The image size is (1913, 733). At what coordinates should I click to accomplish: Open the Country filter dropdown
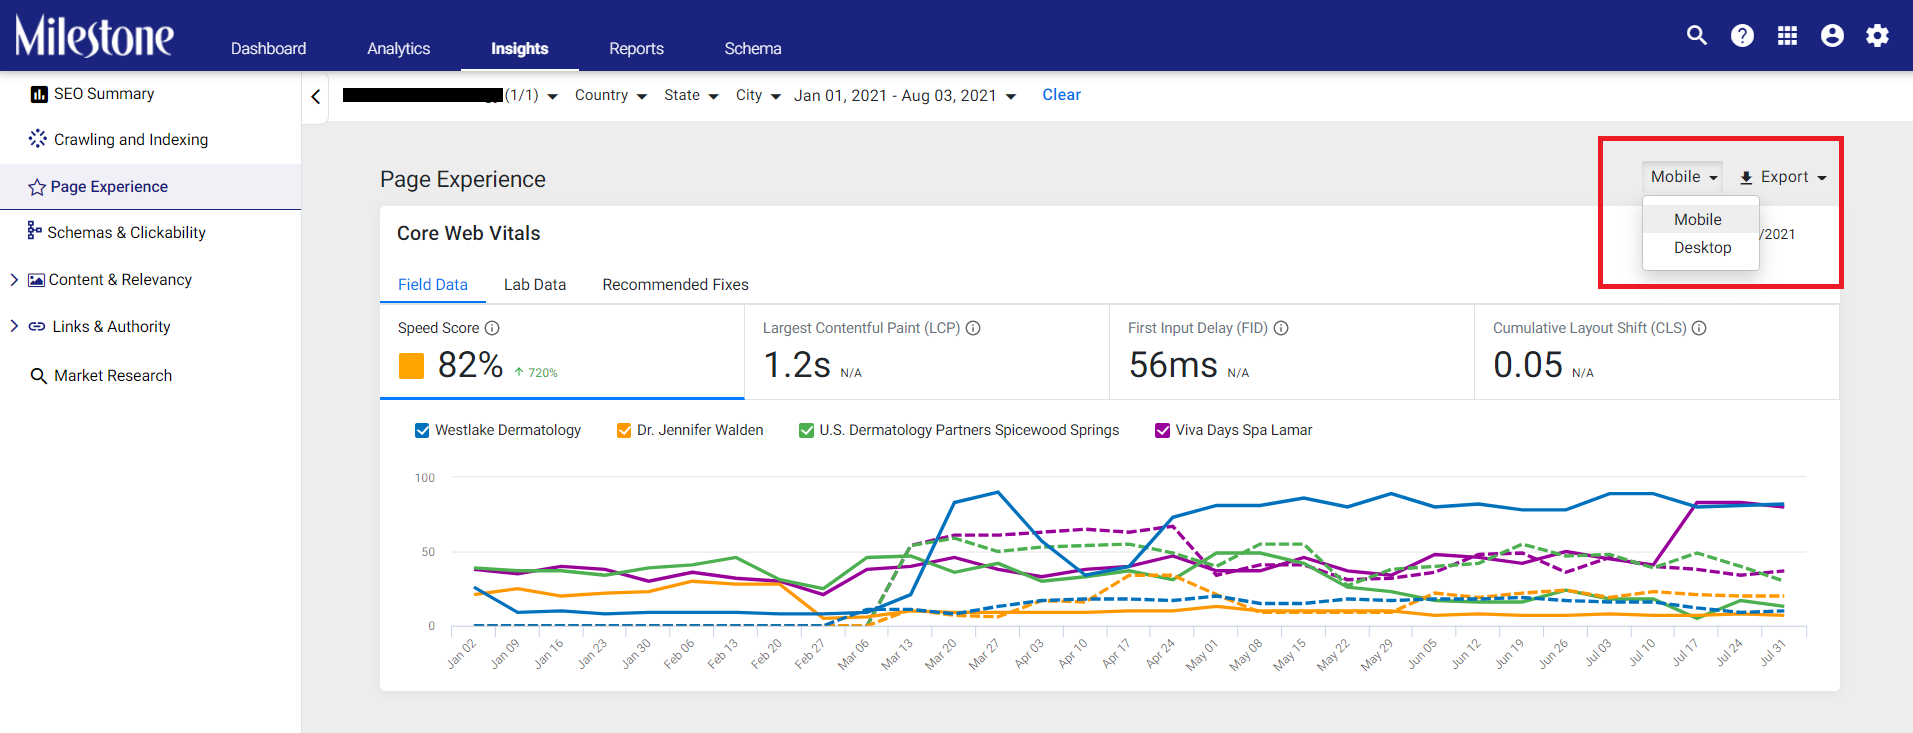click(x=610, y=95)
